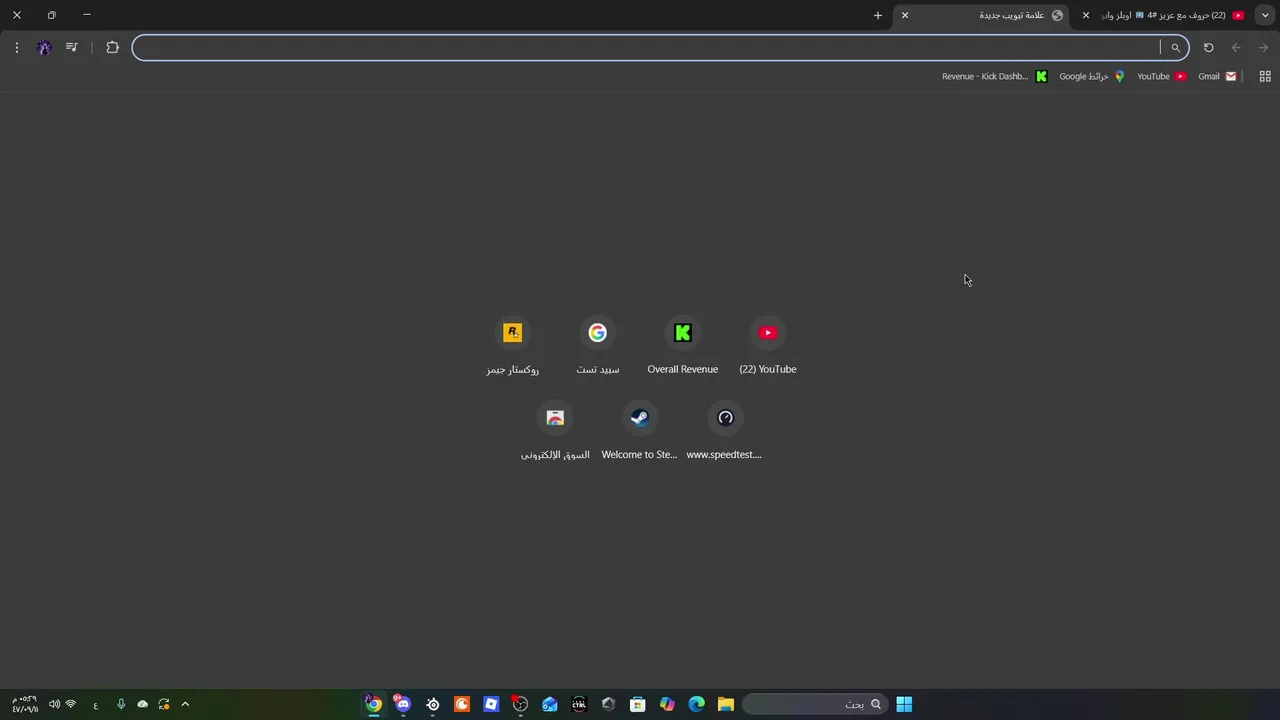Open the Extensions puzzle icon
The height and width of the screenshot is (720, 1280).
coord(112,47)
